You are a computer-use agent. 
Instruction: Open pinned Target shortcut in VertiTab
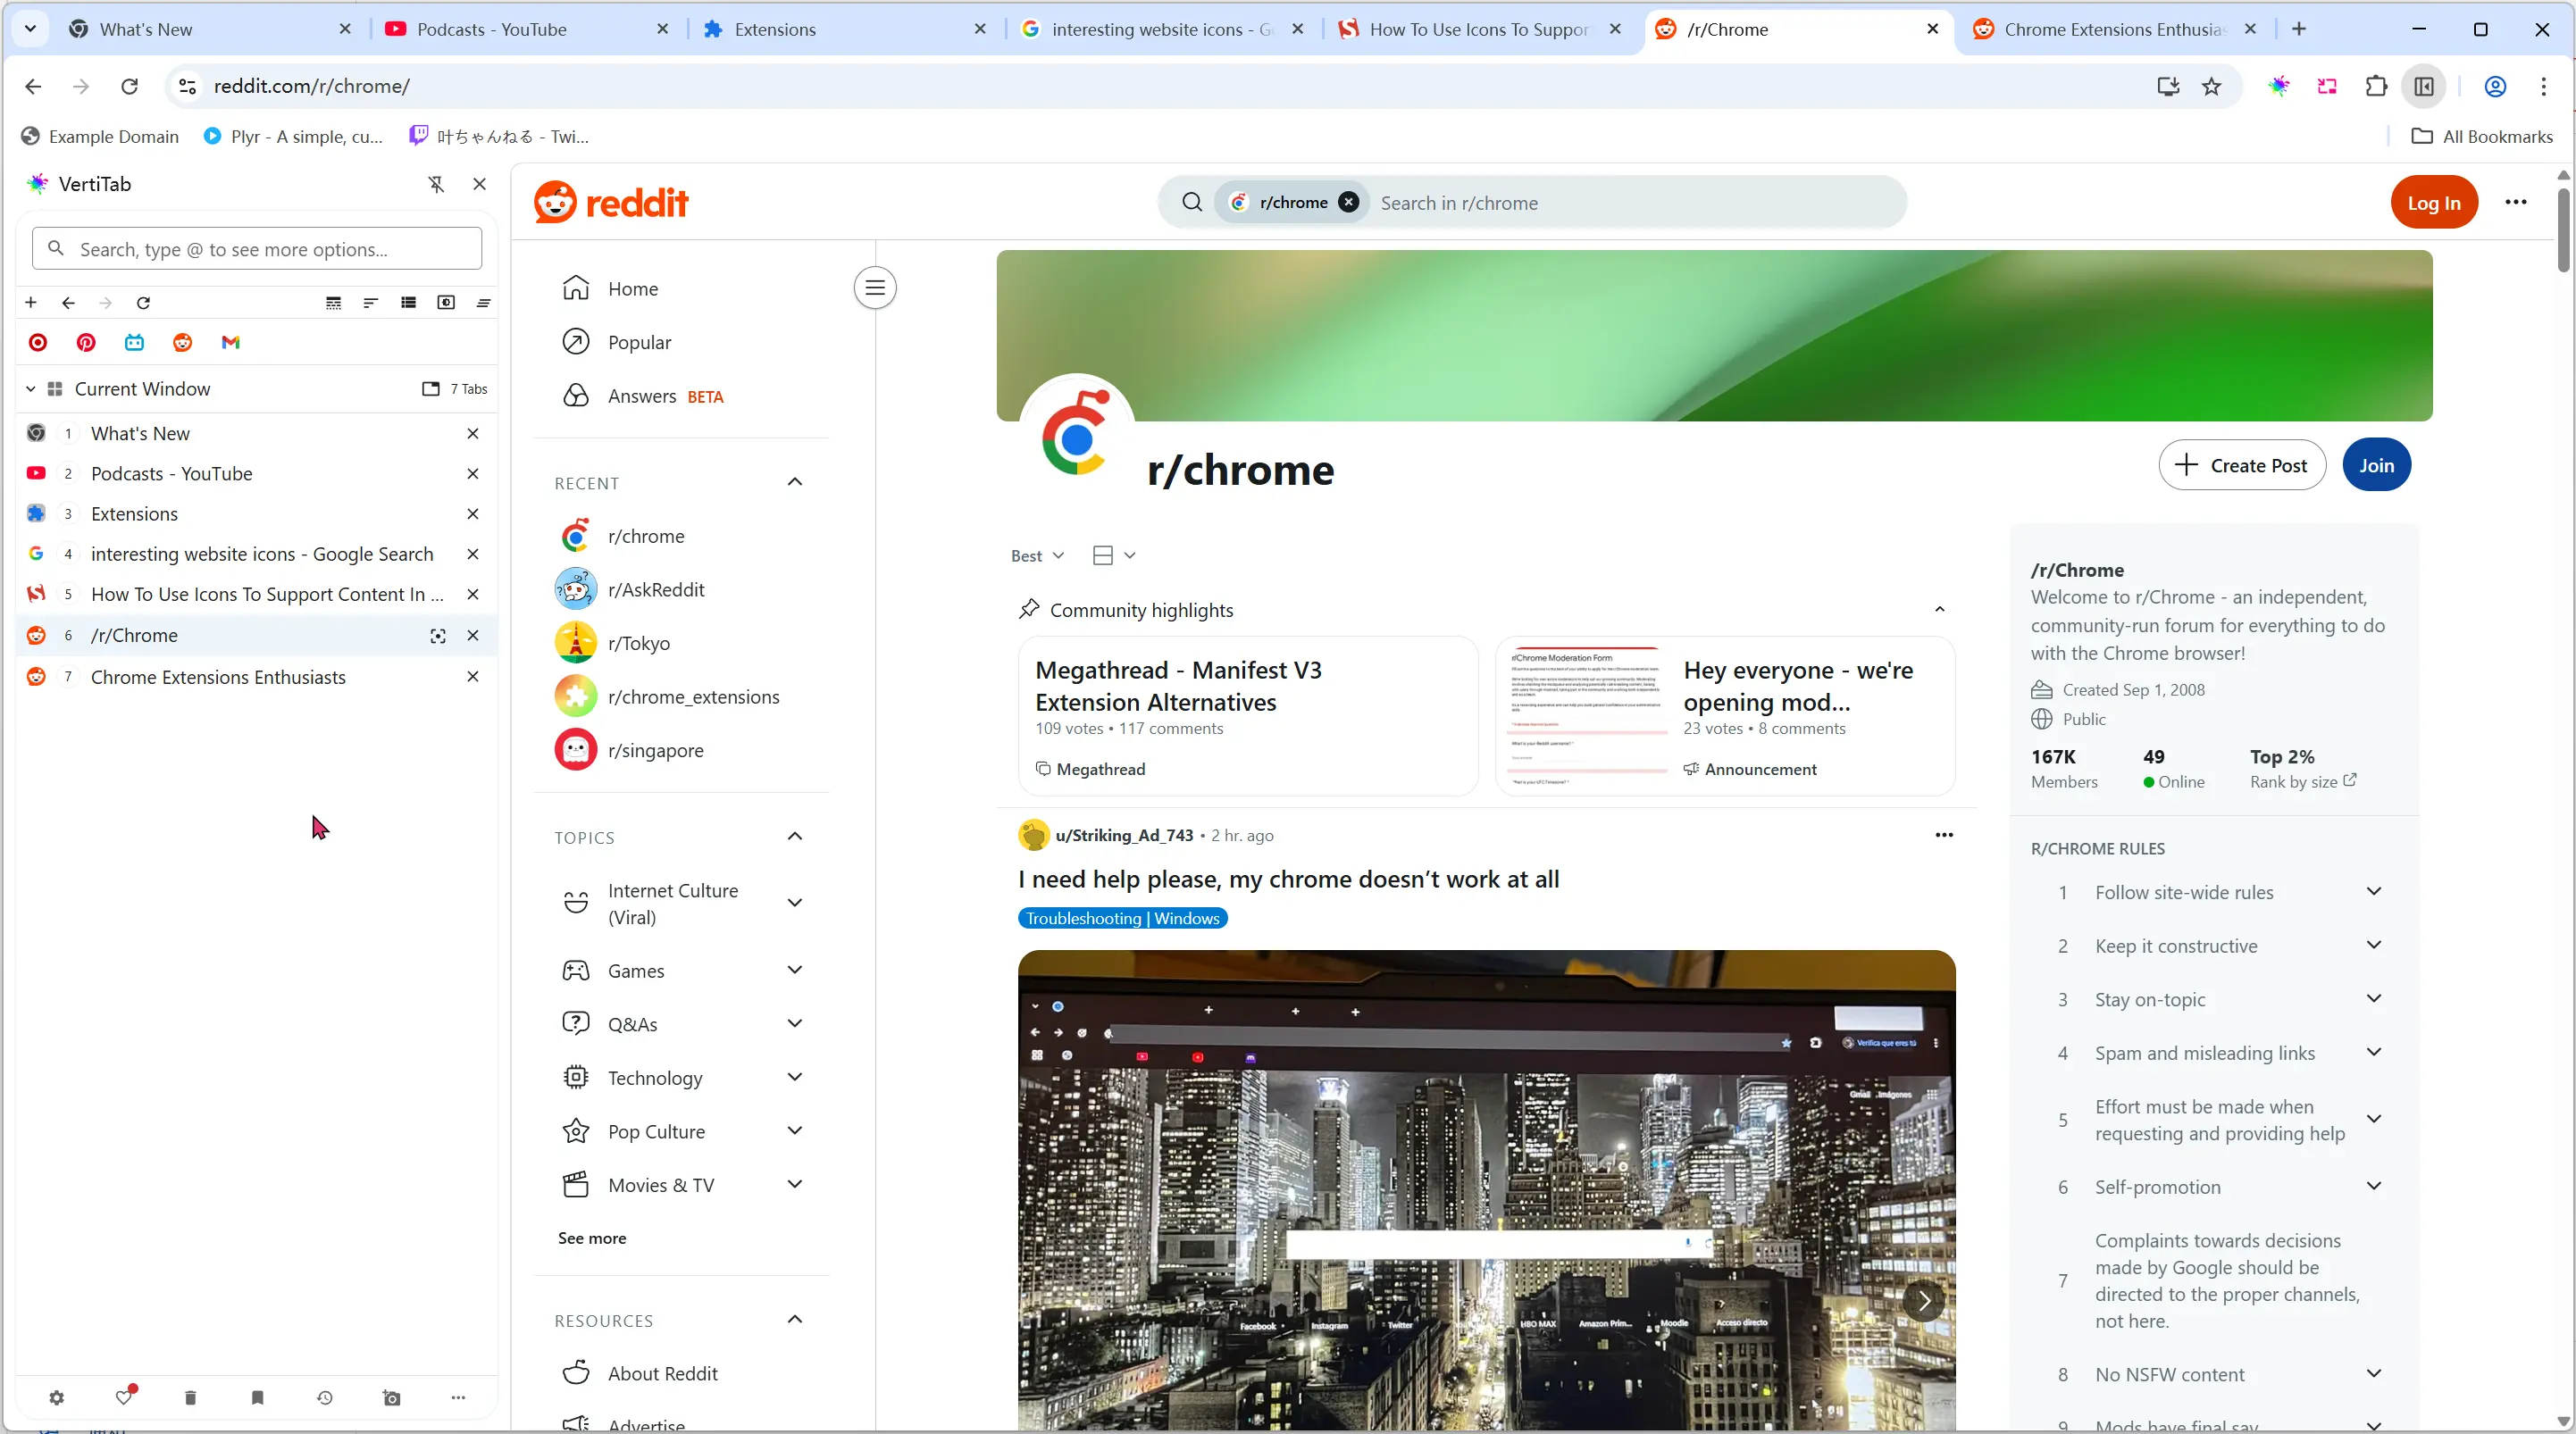coord(38,342)
